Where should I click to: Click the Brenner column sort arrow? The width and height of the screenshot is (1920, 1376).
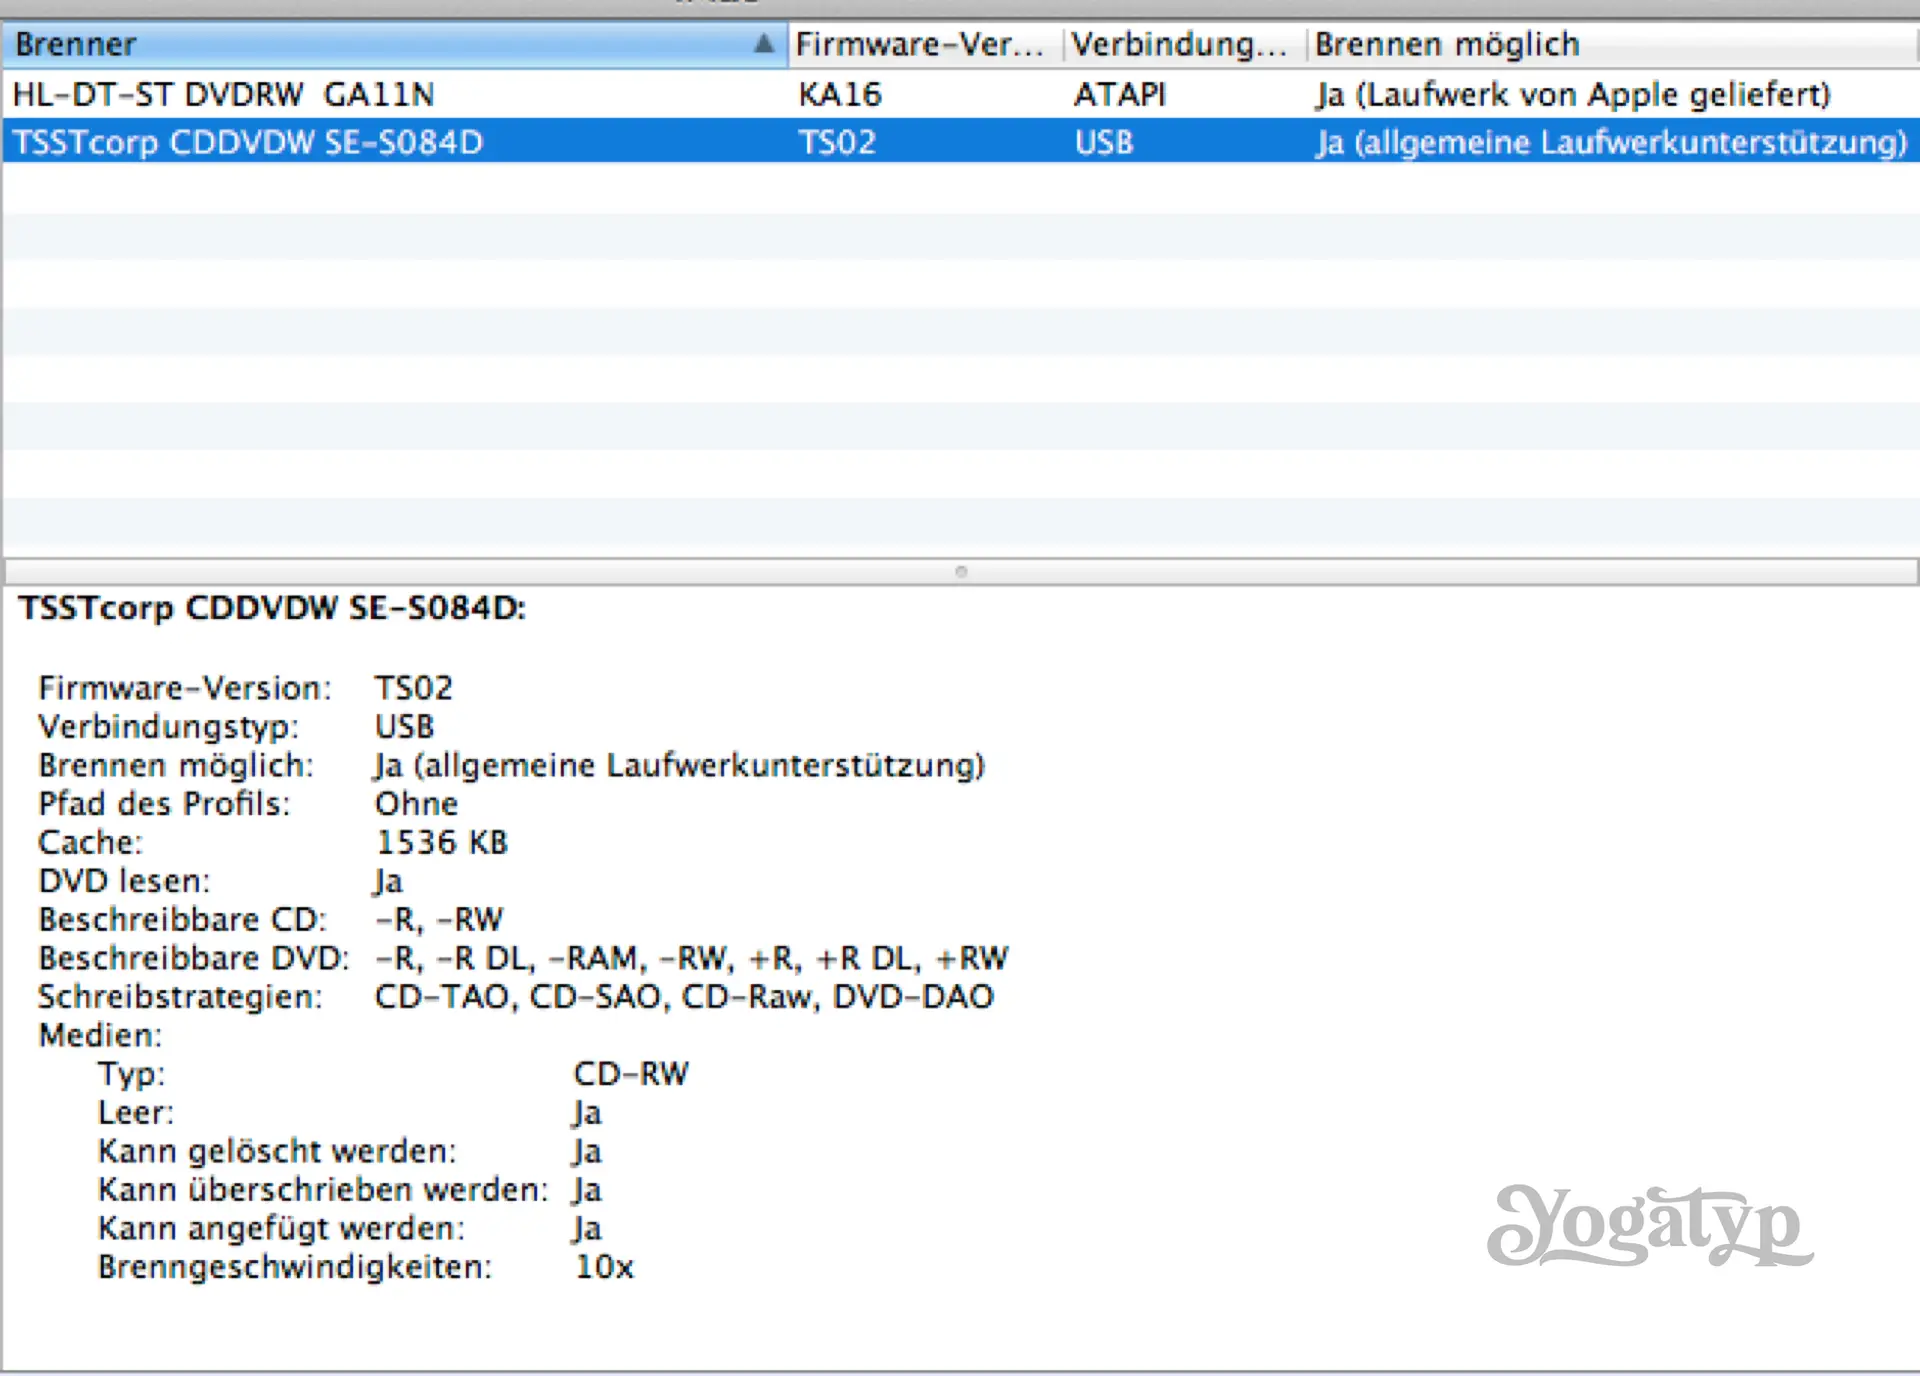[x=763, y=43]
